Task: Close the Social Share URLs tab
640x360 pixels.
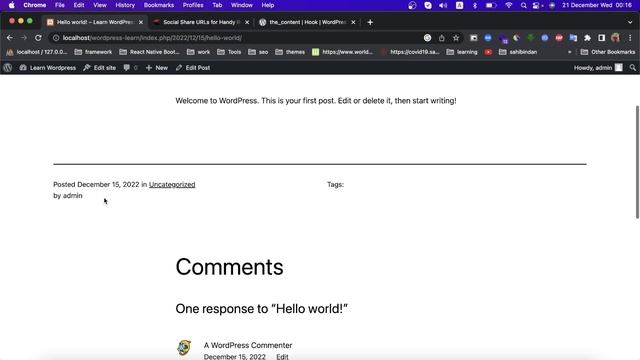Action: click(247, 22)
